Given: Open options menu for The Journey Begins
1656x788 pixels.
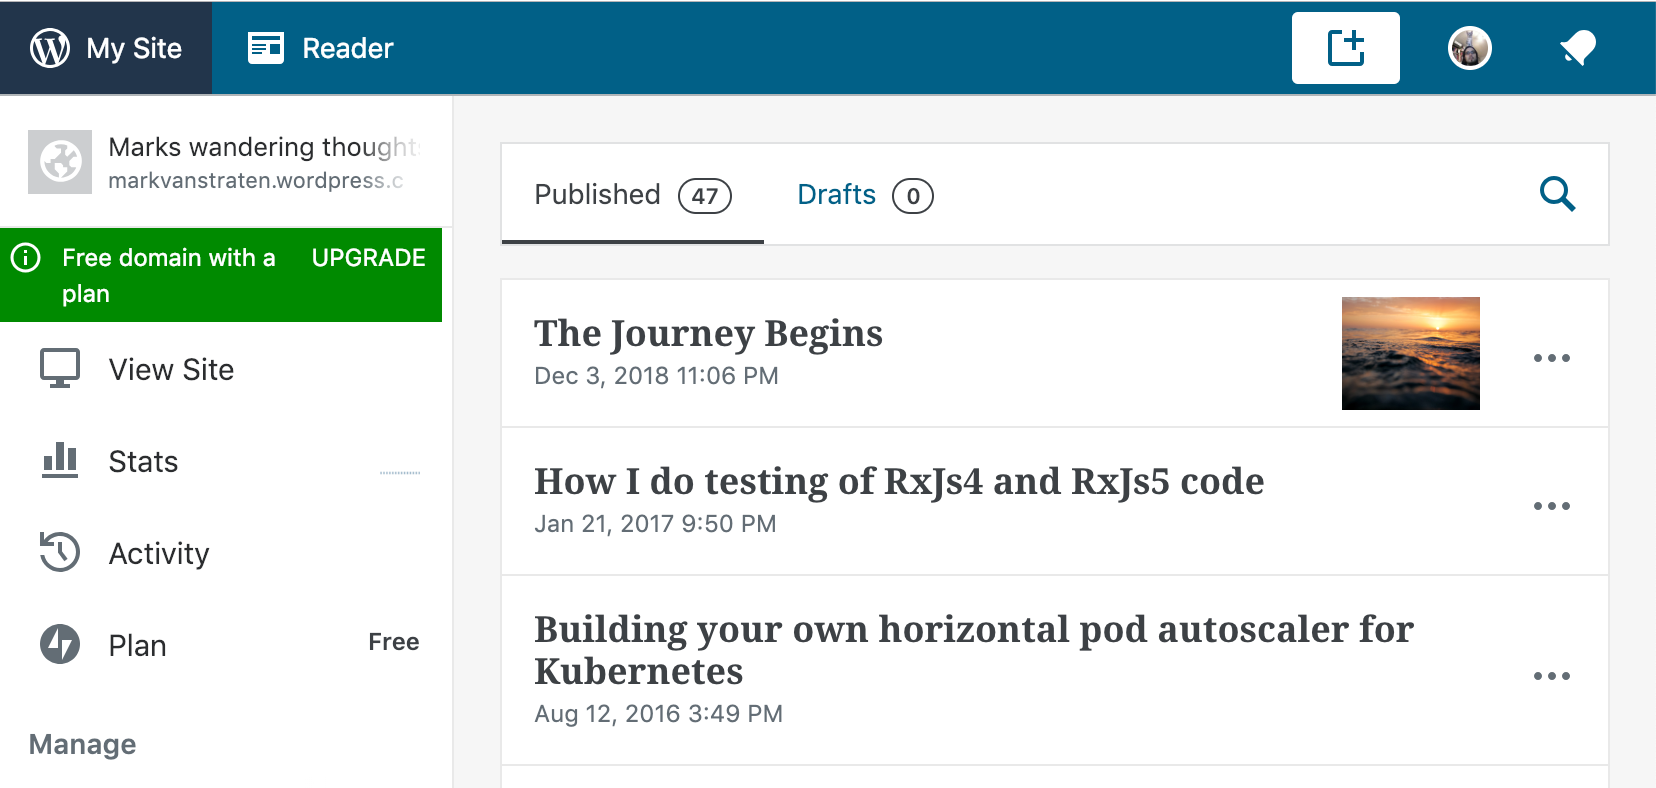Looking at the screenshot, I should [x=1552, y=358].
